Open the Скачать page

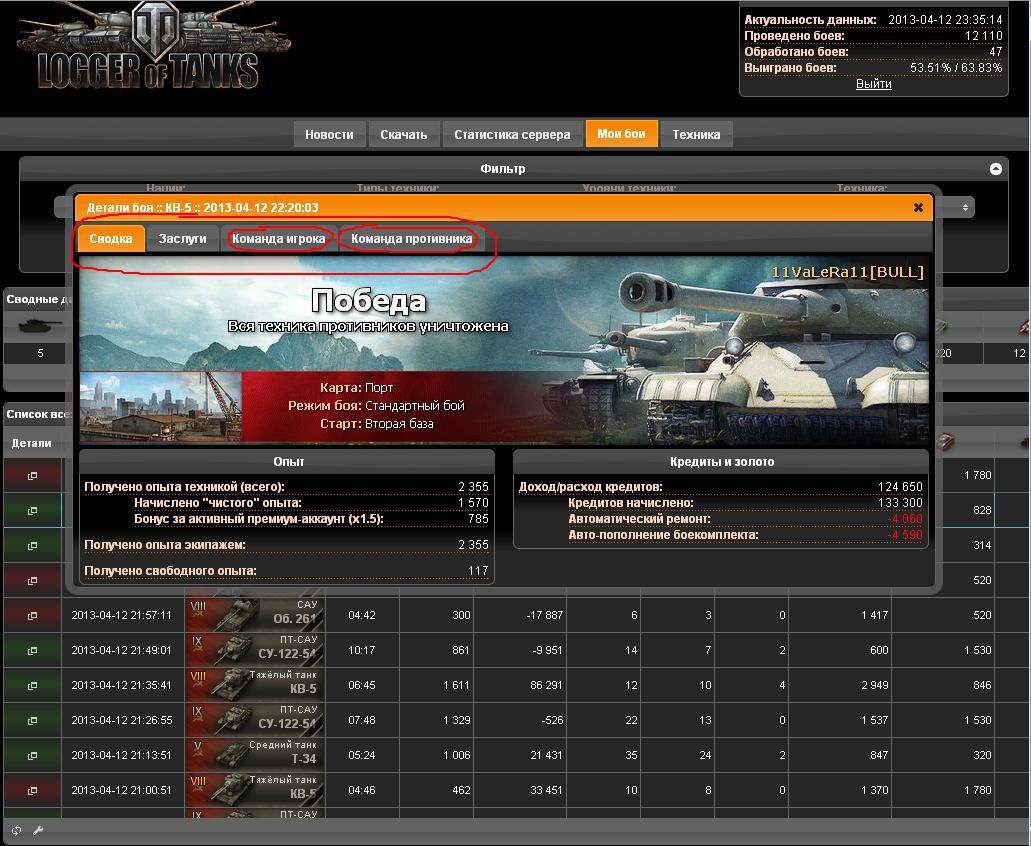(x=404, y=134)
